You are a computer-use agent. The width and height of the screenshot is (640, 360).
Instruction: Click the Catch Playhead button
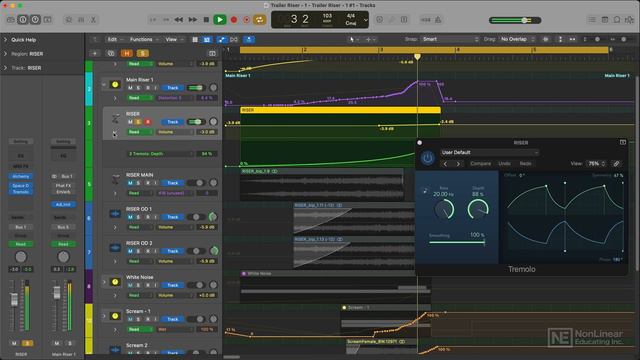[249, 40]
